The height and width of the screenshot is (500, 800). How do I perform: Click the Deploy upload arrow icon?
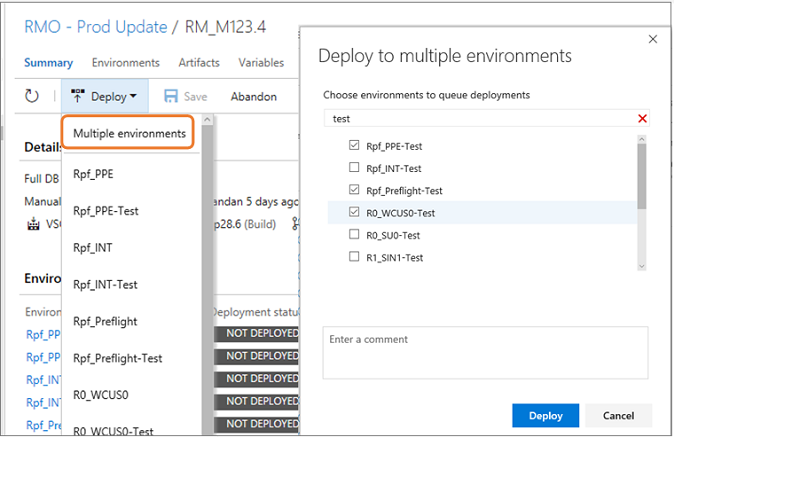(x=78, y=96)
